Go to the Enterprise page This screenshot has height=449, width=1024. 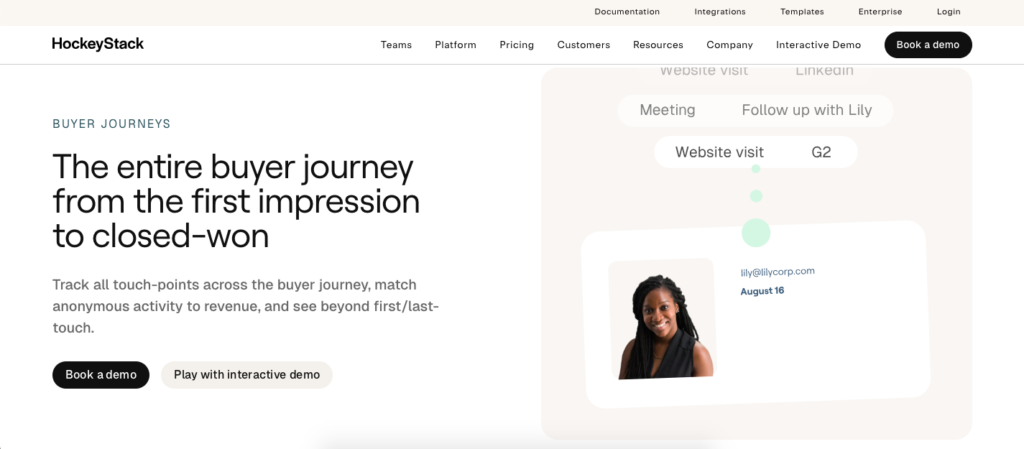pos(880,12)
